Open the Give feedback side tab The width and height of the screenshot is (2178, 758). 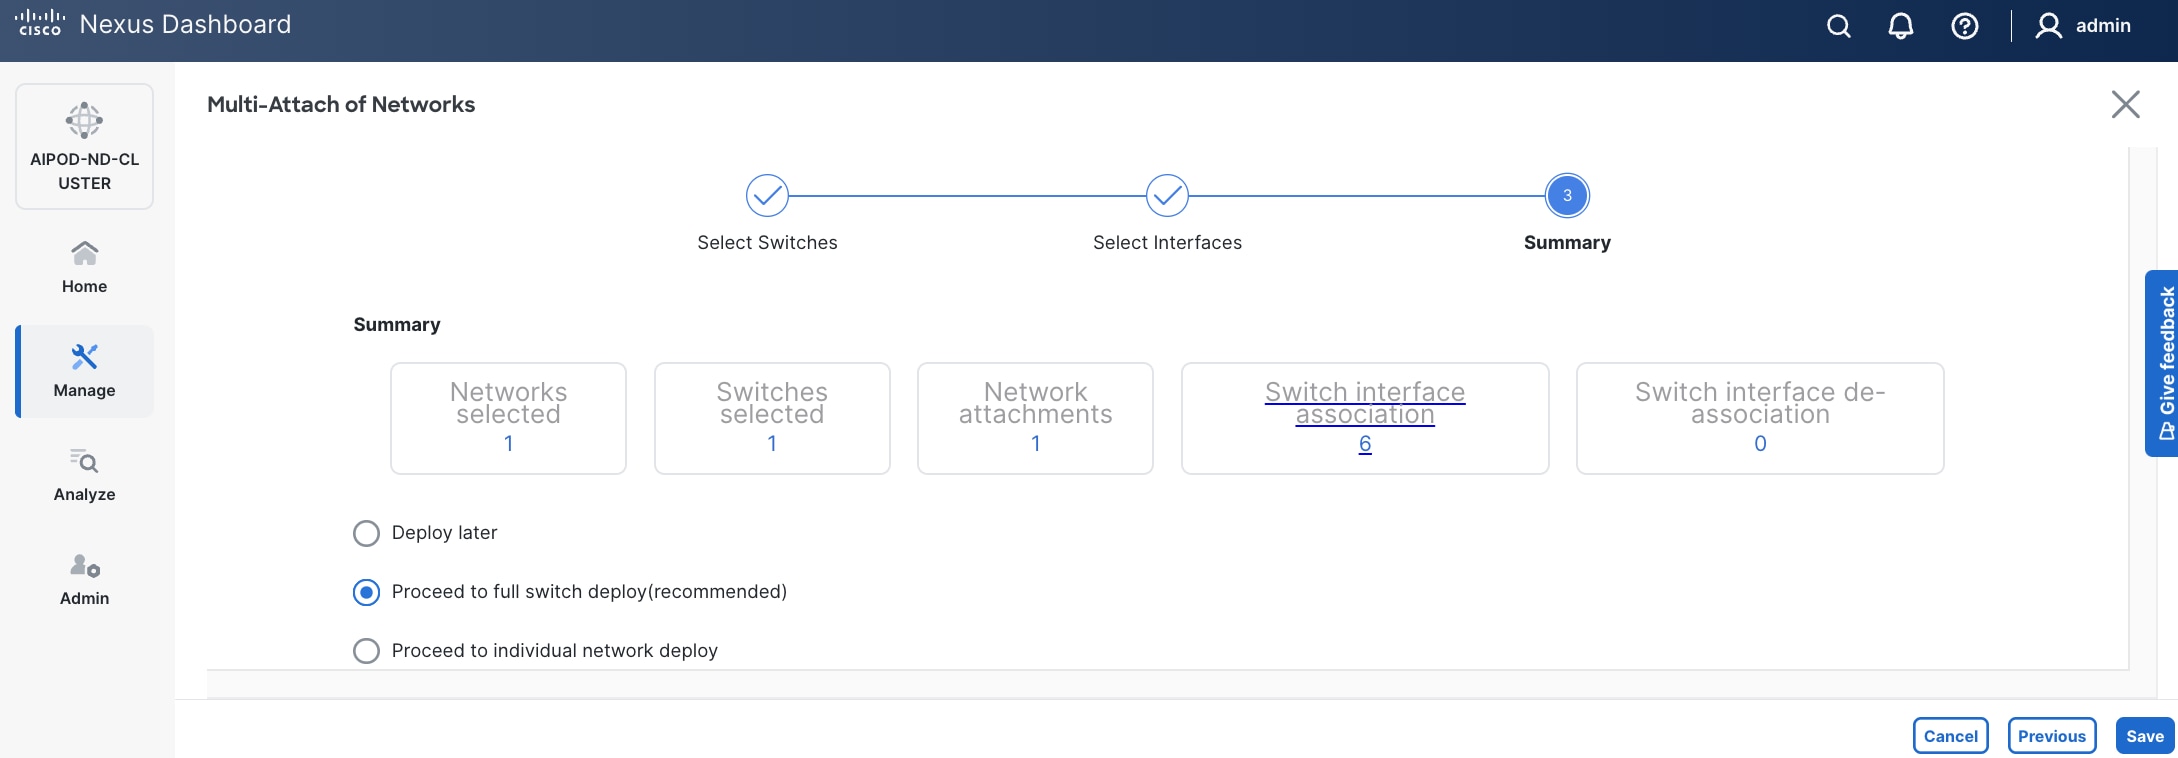(2162, 363)
